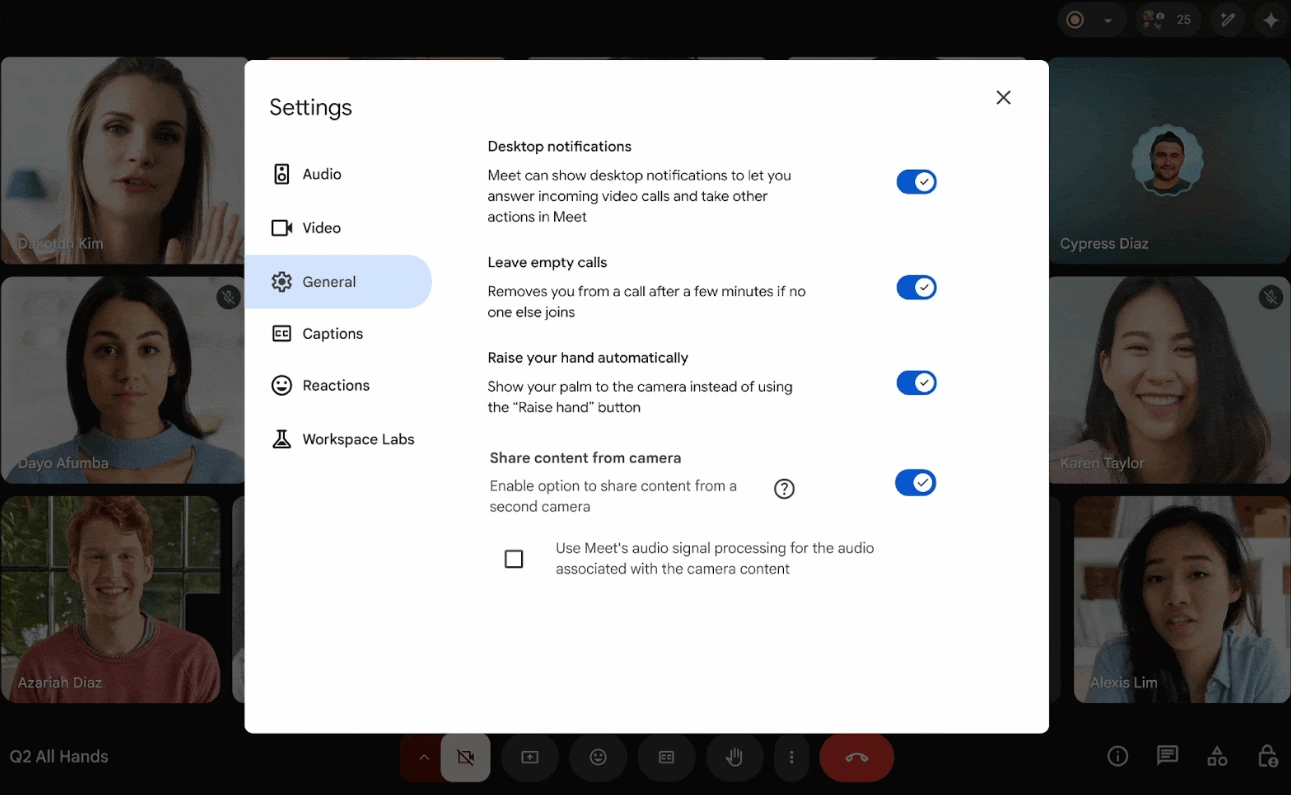Viewport: 1291px width, 795px height.
Task: Click the Workspace Labs flask icon
Action: click(x=282, y=440)
